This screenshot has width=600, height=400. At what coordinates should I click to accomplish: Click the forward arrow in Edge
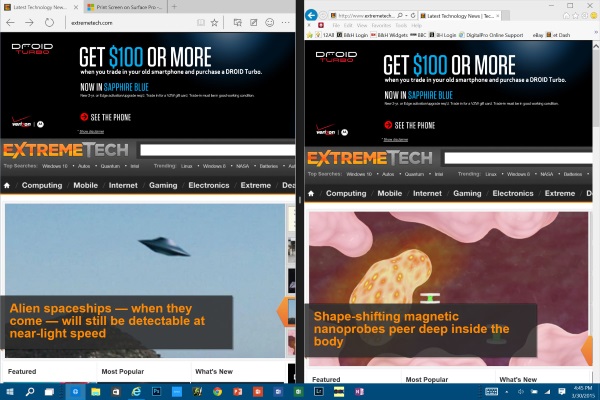click(29, 23)
